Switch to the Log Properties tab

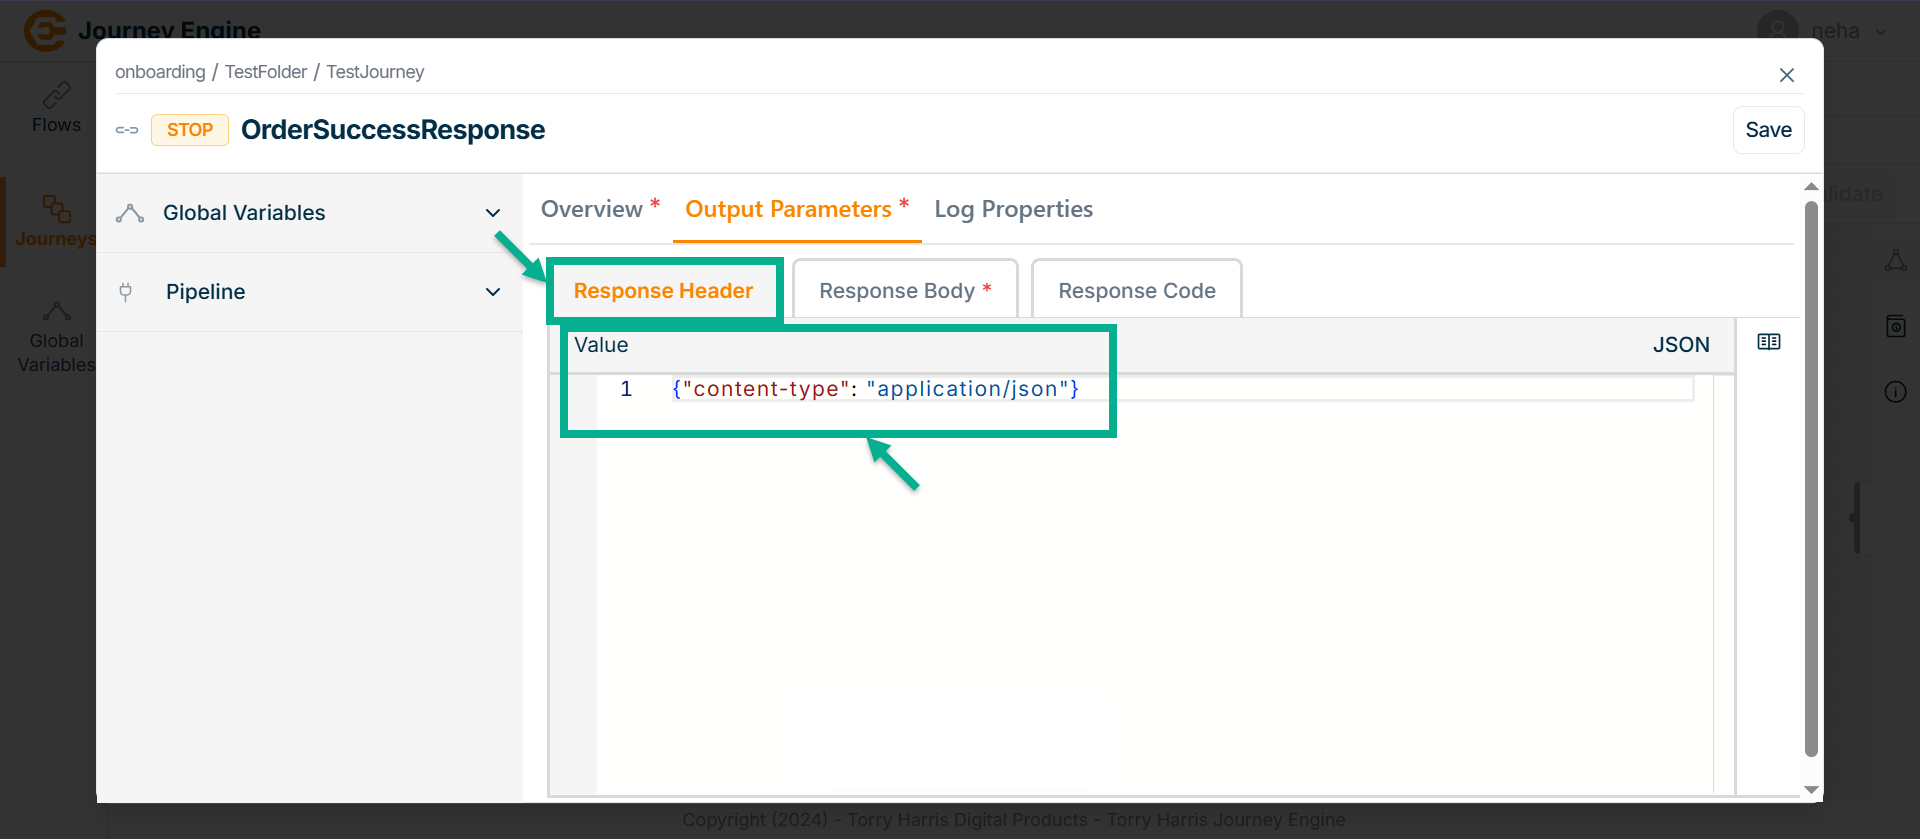point(1013,209)
